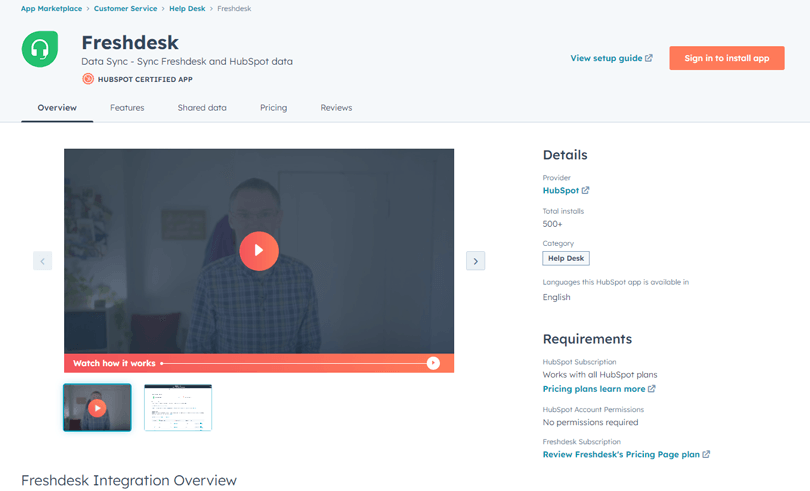Image resolution: width=810 pixels, height=491 pixels.
Task: Switch to the Features tab
Action: coord(127,108)
